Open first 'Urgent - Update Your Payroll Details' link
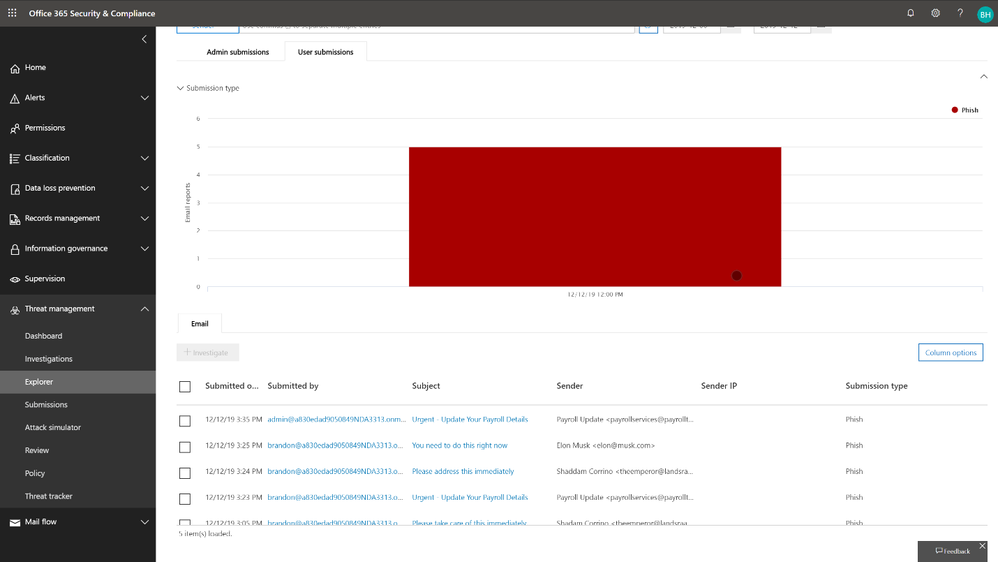998x562 pixels. 470,419
